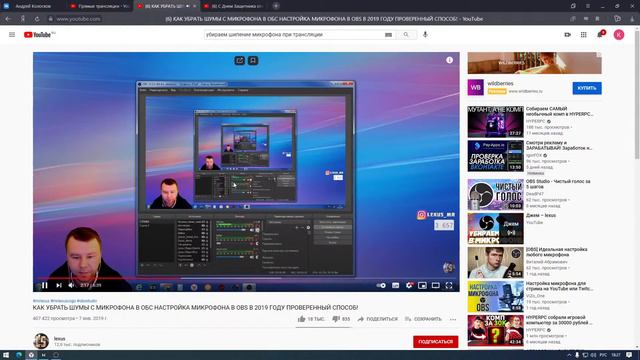Switch to the С Днем Защитника browser tab
This screenshot has width=640, height=360.
coord(233,6)
